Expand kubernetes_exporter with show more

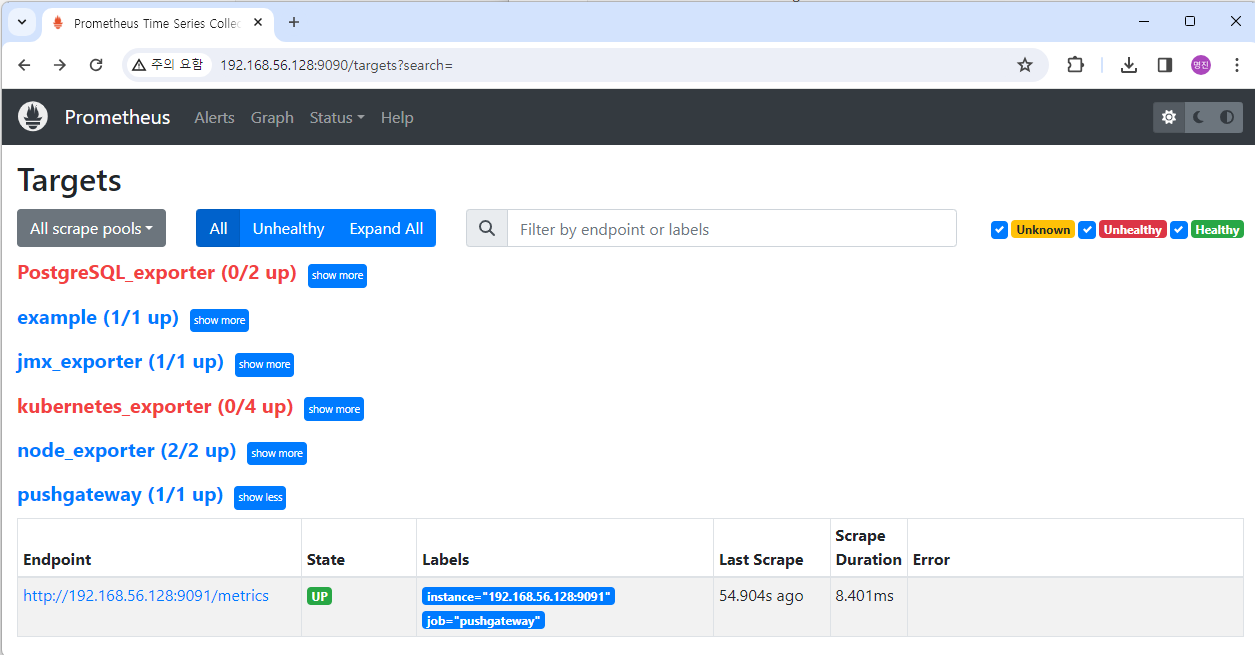point(334,409)
